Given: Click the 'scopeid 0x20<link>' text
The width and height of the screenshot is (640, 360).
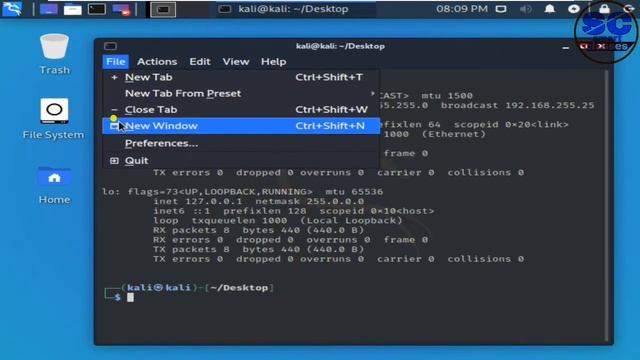Looking at the screenshot, I should (511, 124).
